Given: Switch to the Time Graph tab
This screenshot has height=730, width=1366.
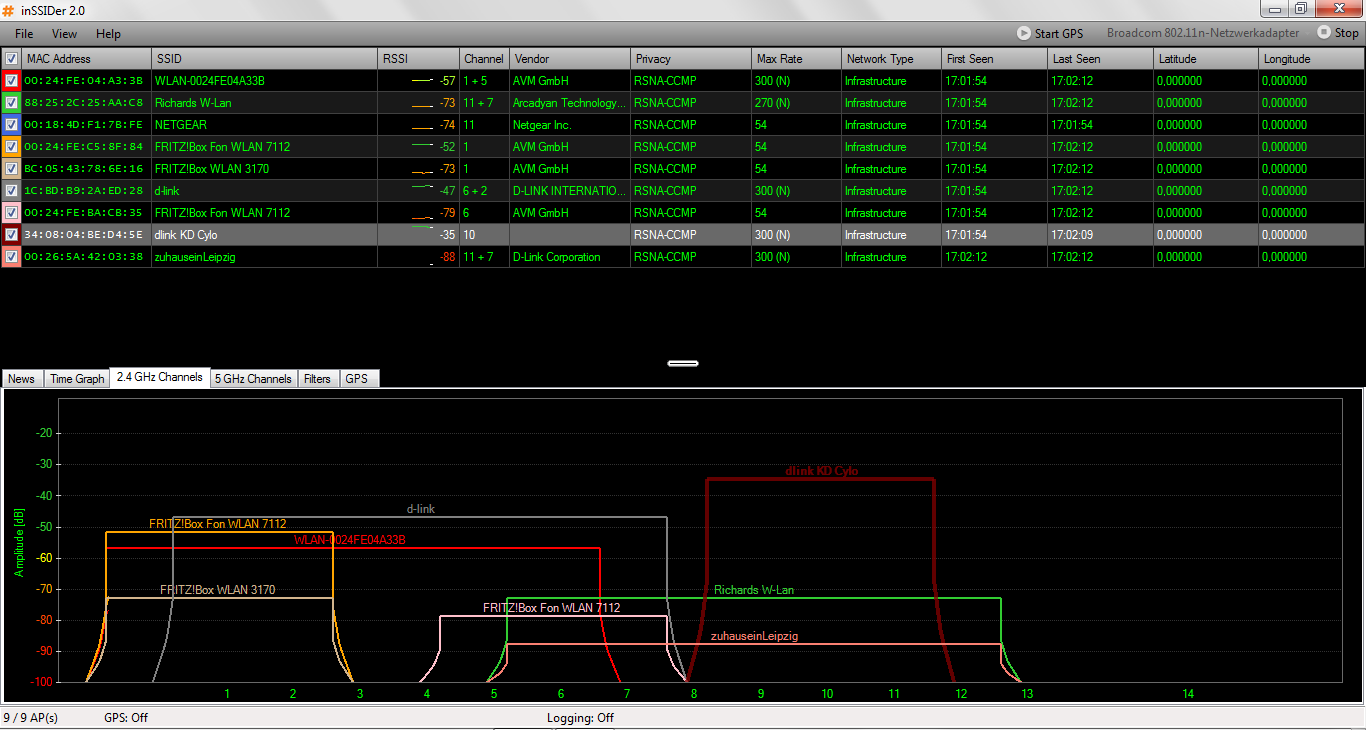Looking at the screenshot, I should [77, 379].
